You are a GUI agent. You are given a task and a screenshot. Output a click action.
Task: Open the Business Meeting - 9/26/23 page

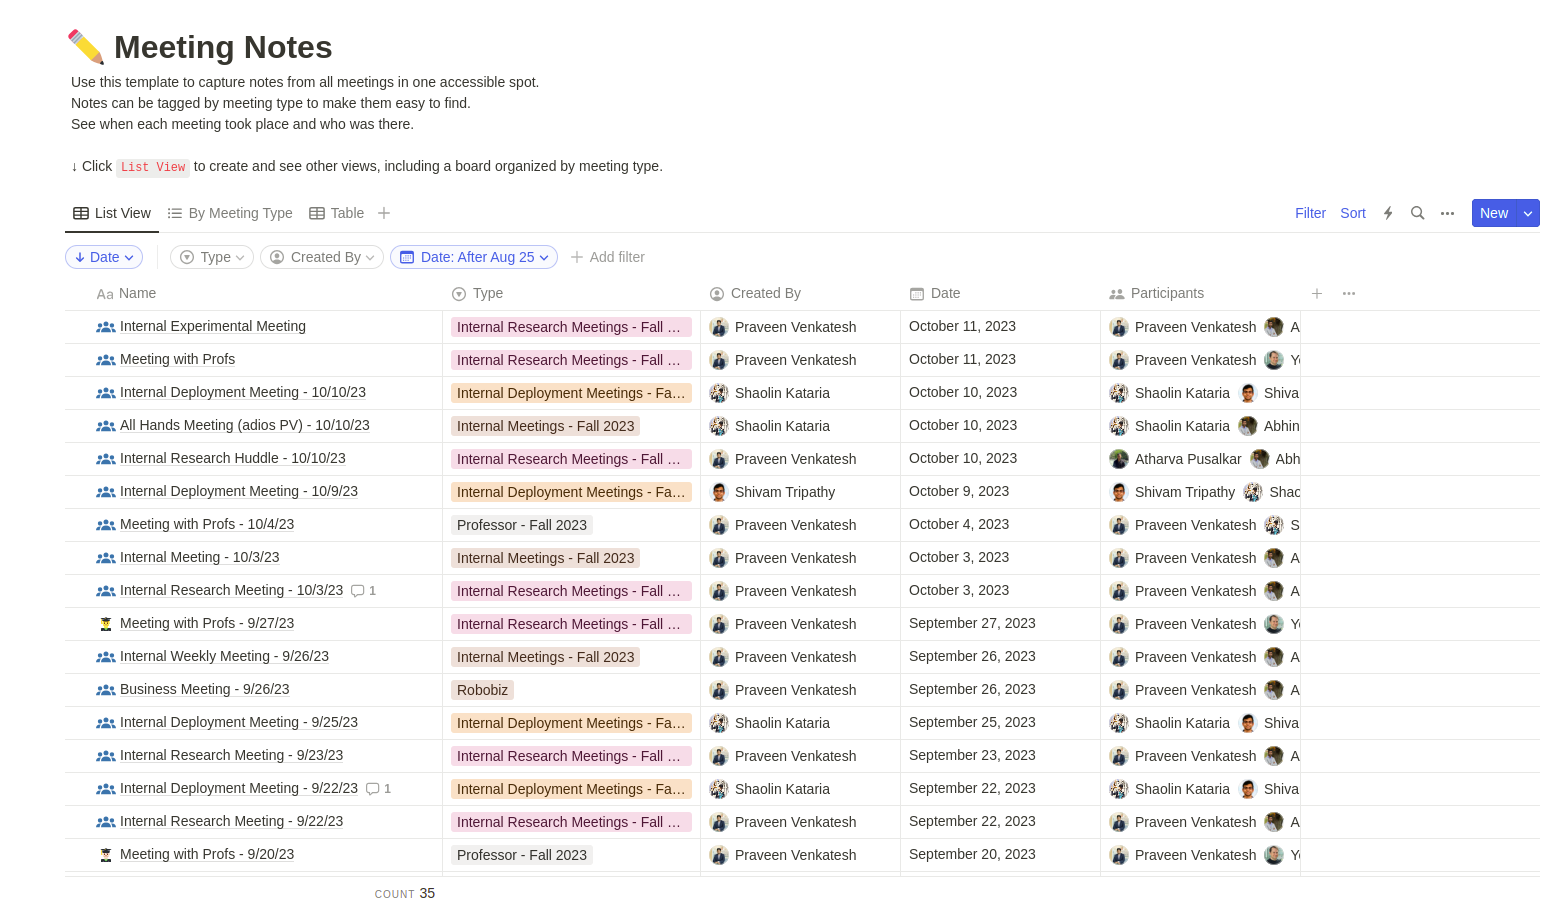204,689
